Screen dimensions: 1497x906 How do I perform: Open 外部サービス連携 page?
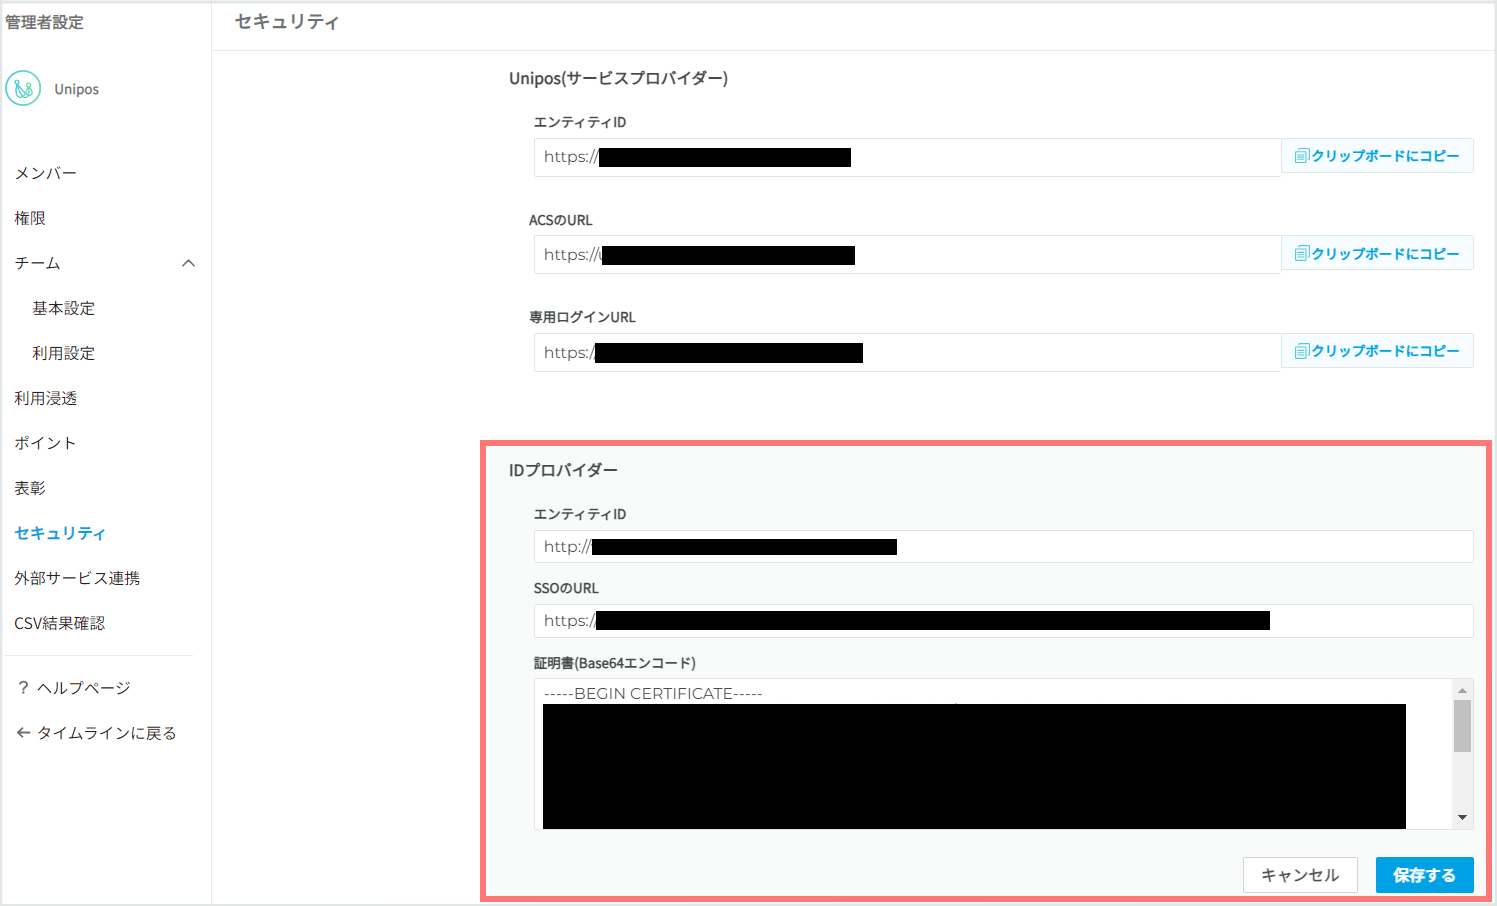[77, 578]
